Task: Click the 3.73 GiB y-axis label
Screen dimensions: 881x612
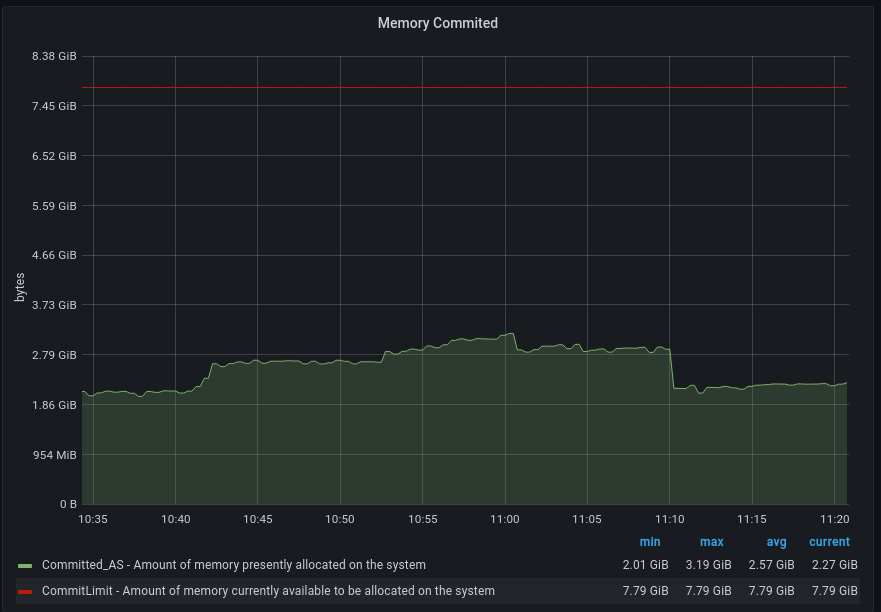Action: pyautogui.click(x=54, y=305)
